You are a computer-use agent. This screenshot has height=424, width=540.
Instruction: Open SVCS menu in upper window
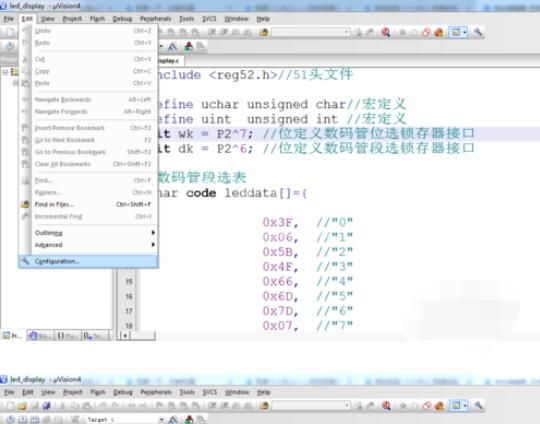[209, 19]
